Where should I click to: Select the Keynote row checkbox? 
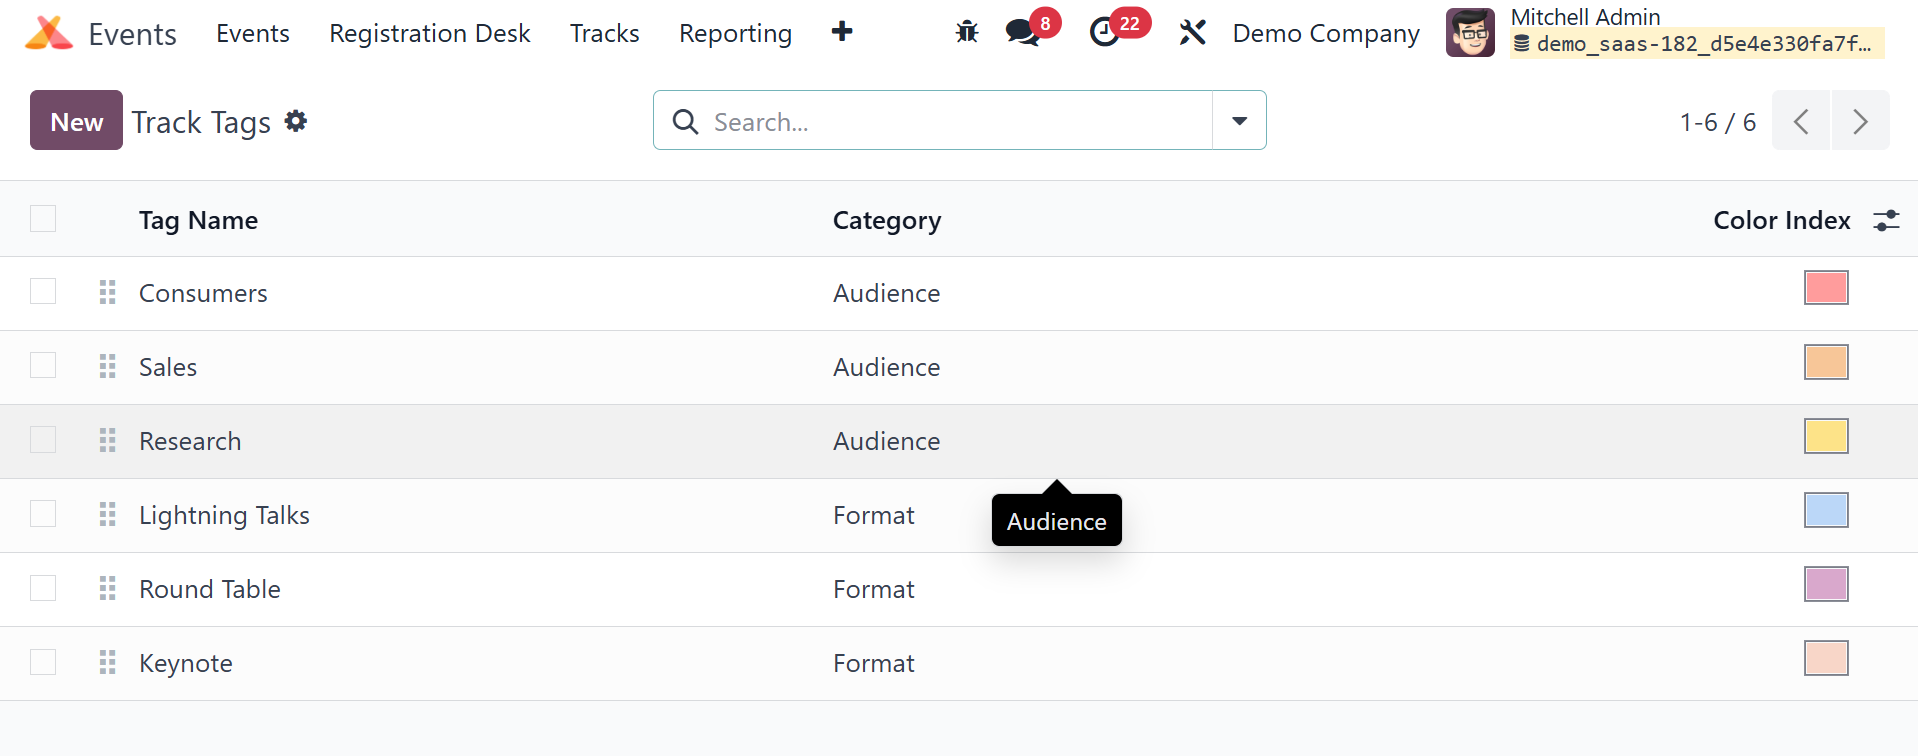click(43, 662)
